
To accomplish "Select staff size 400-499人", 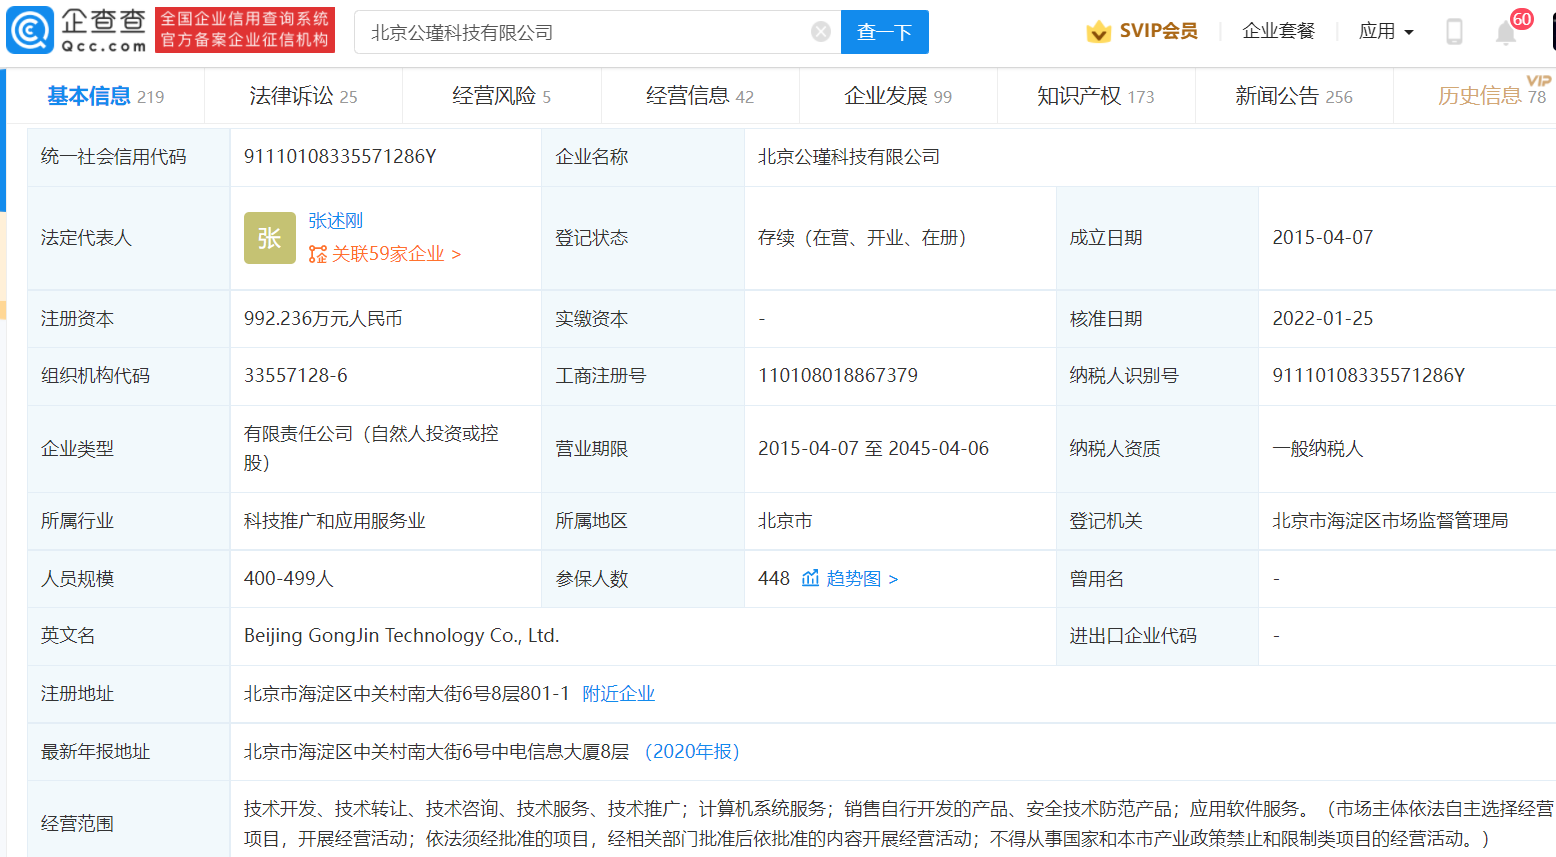I will pos(289,578).
